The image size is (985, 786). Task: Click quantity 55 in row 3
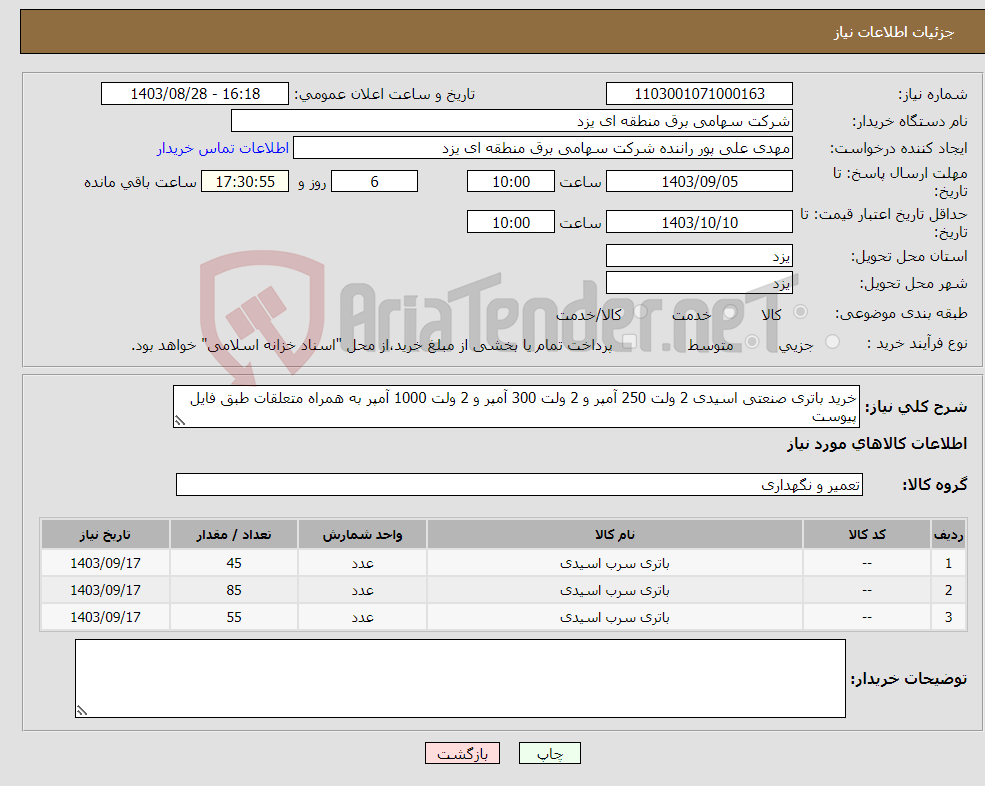[234, 618]
